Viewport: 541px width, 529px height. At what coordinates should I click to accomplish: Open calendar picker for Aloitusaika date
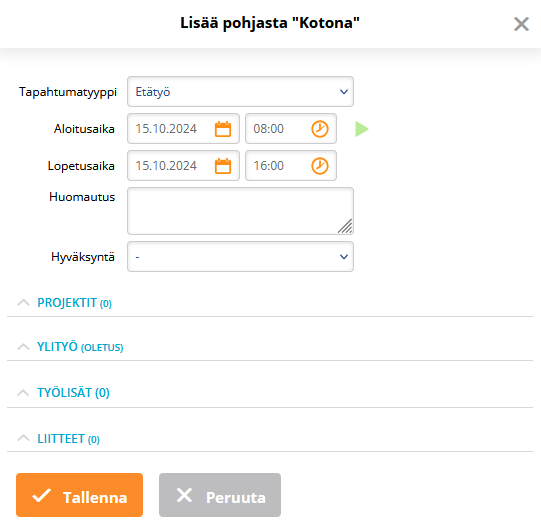coord(223,129)
